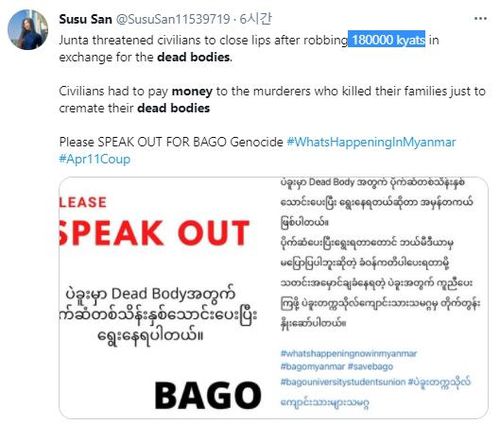This screenshot has height=424, width=500.
Task: Click the Susu San display name
Action: pyautogui.click(x=85, y=19)
